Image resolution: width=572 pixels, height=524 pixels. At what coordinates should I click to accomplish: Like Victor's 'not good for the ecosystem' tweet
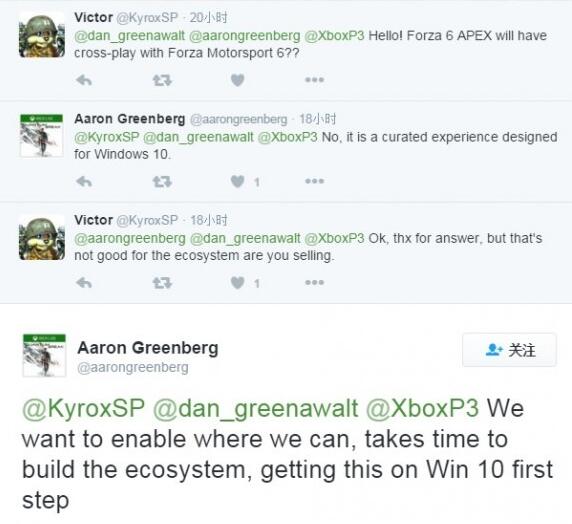tap(237, 283)
